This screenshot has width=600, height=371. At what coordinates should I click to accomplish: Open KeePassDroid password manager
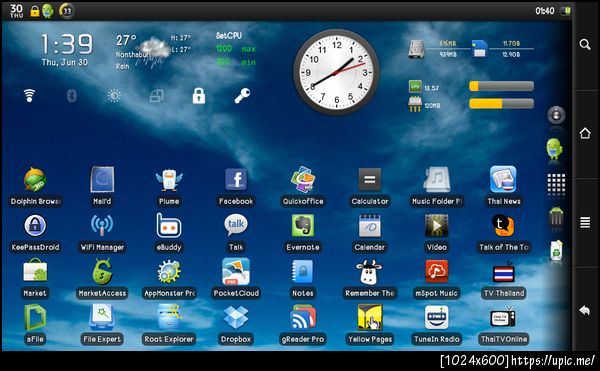point(35,226)
